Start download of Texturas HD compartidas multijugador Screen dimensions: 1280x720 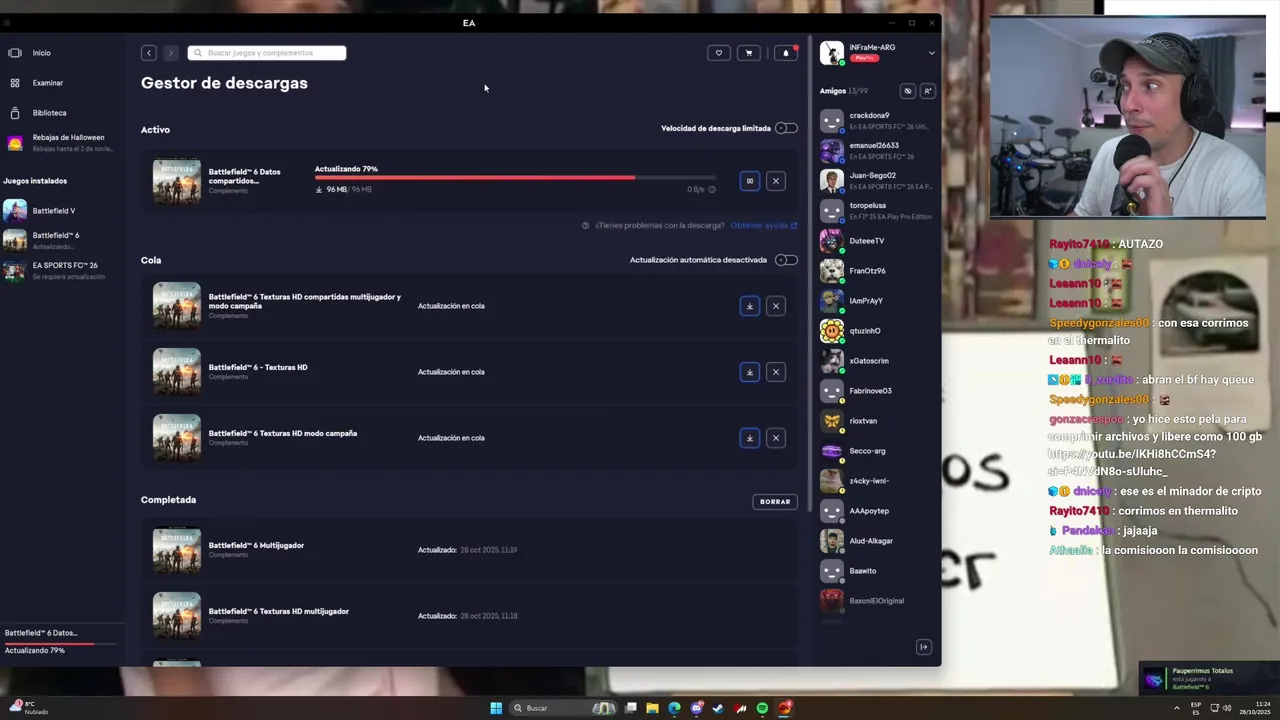(x=750, y=306)
